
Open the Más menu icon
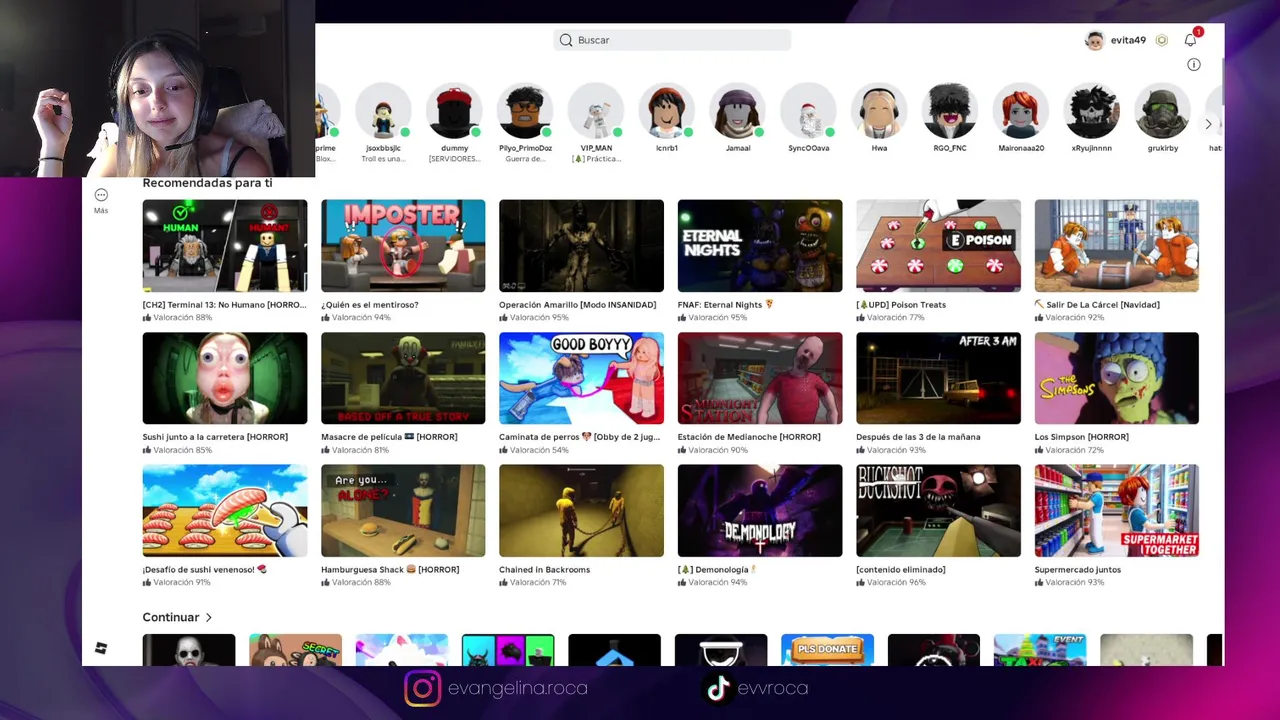point(101,195)
